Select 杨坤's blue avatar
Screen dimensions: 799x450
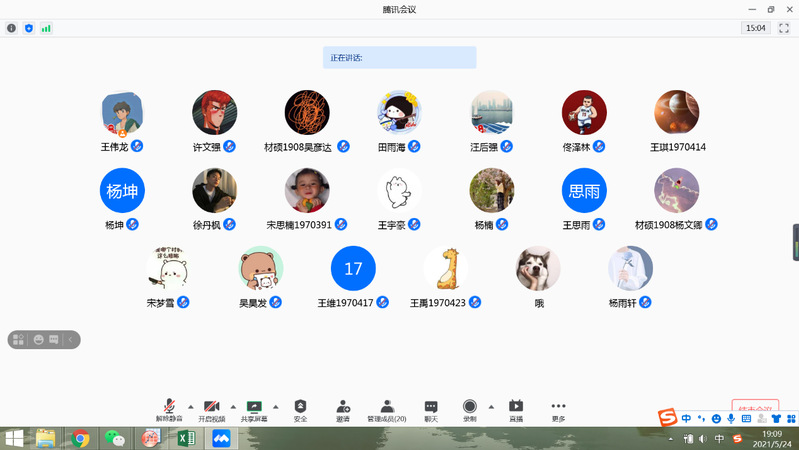pos(122,190)
